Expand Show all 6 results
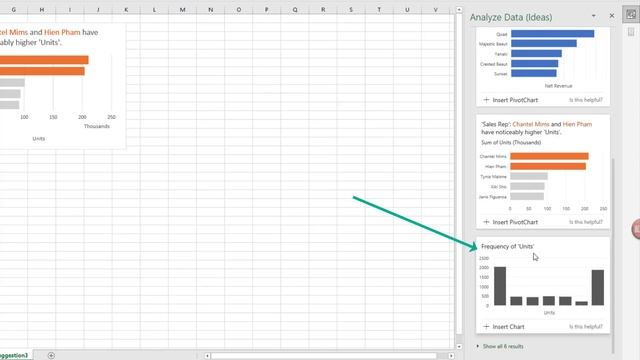The width and height of the screenshot is (640, 360). click(x=500, y=346)
